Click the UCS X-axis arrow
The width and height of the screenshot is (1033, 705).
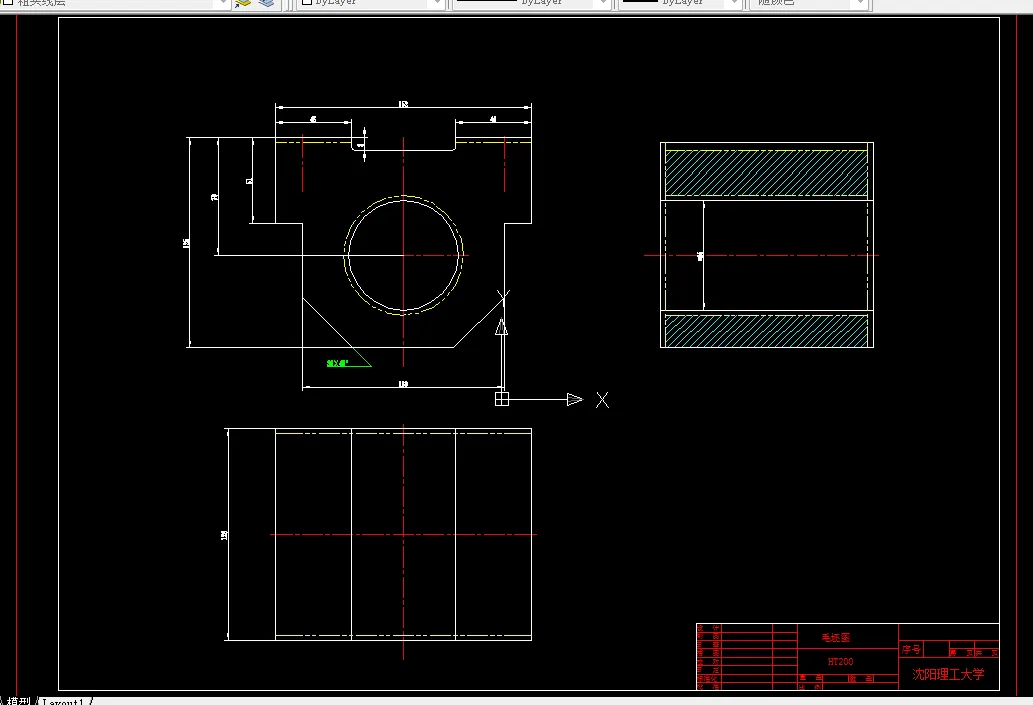pyautogui.click(x=574, y=399)
